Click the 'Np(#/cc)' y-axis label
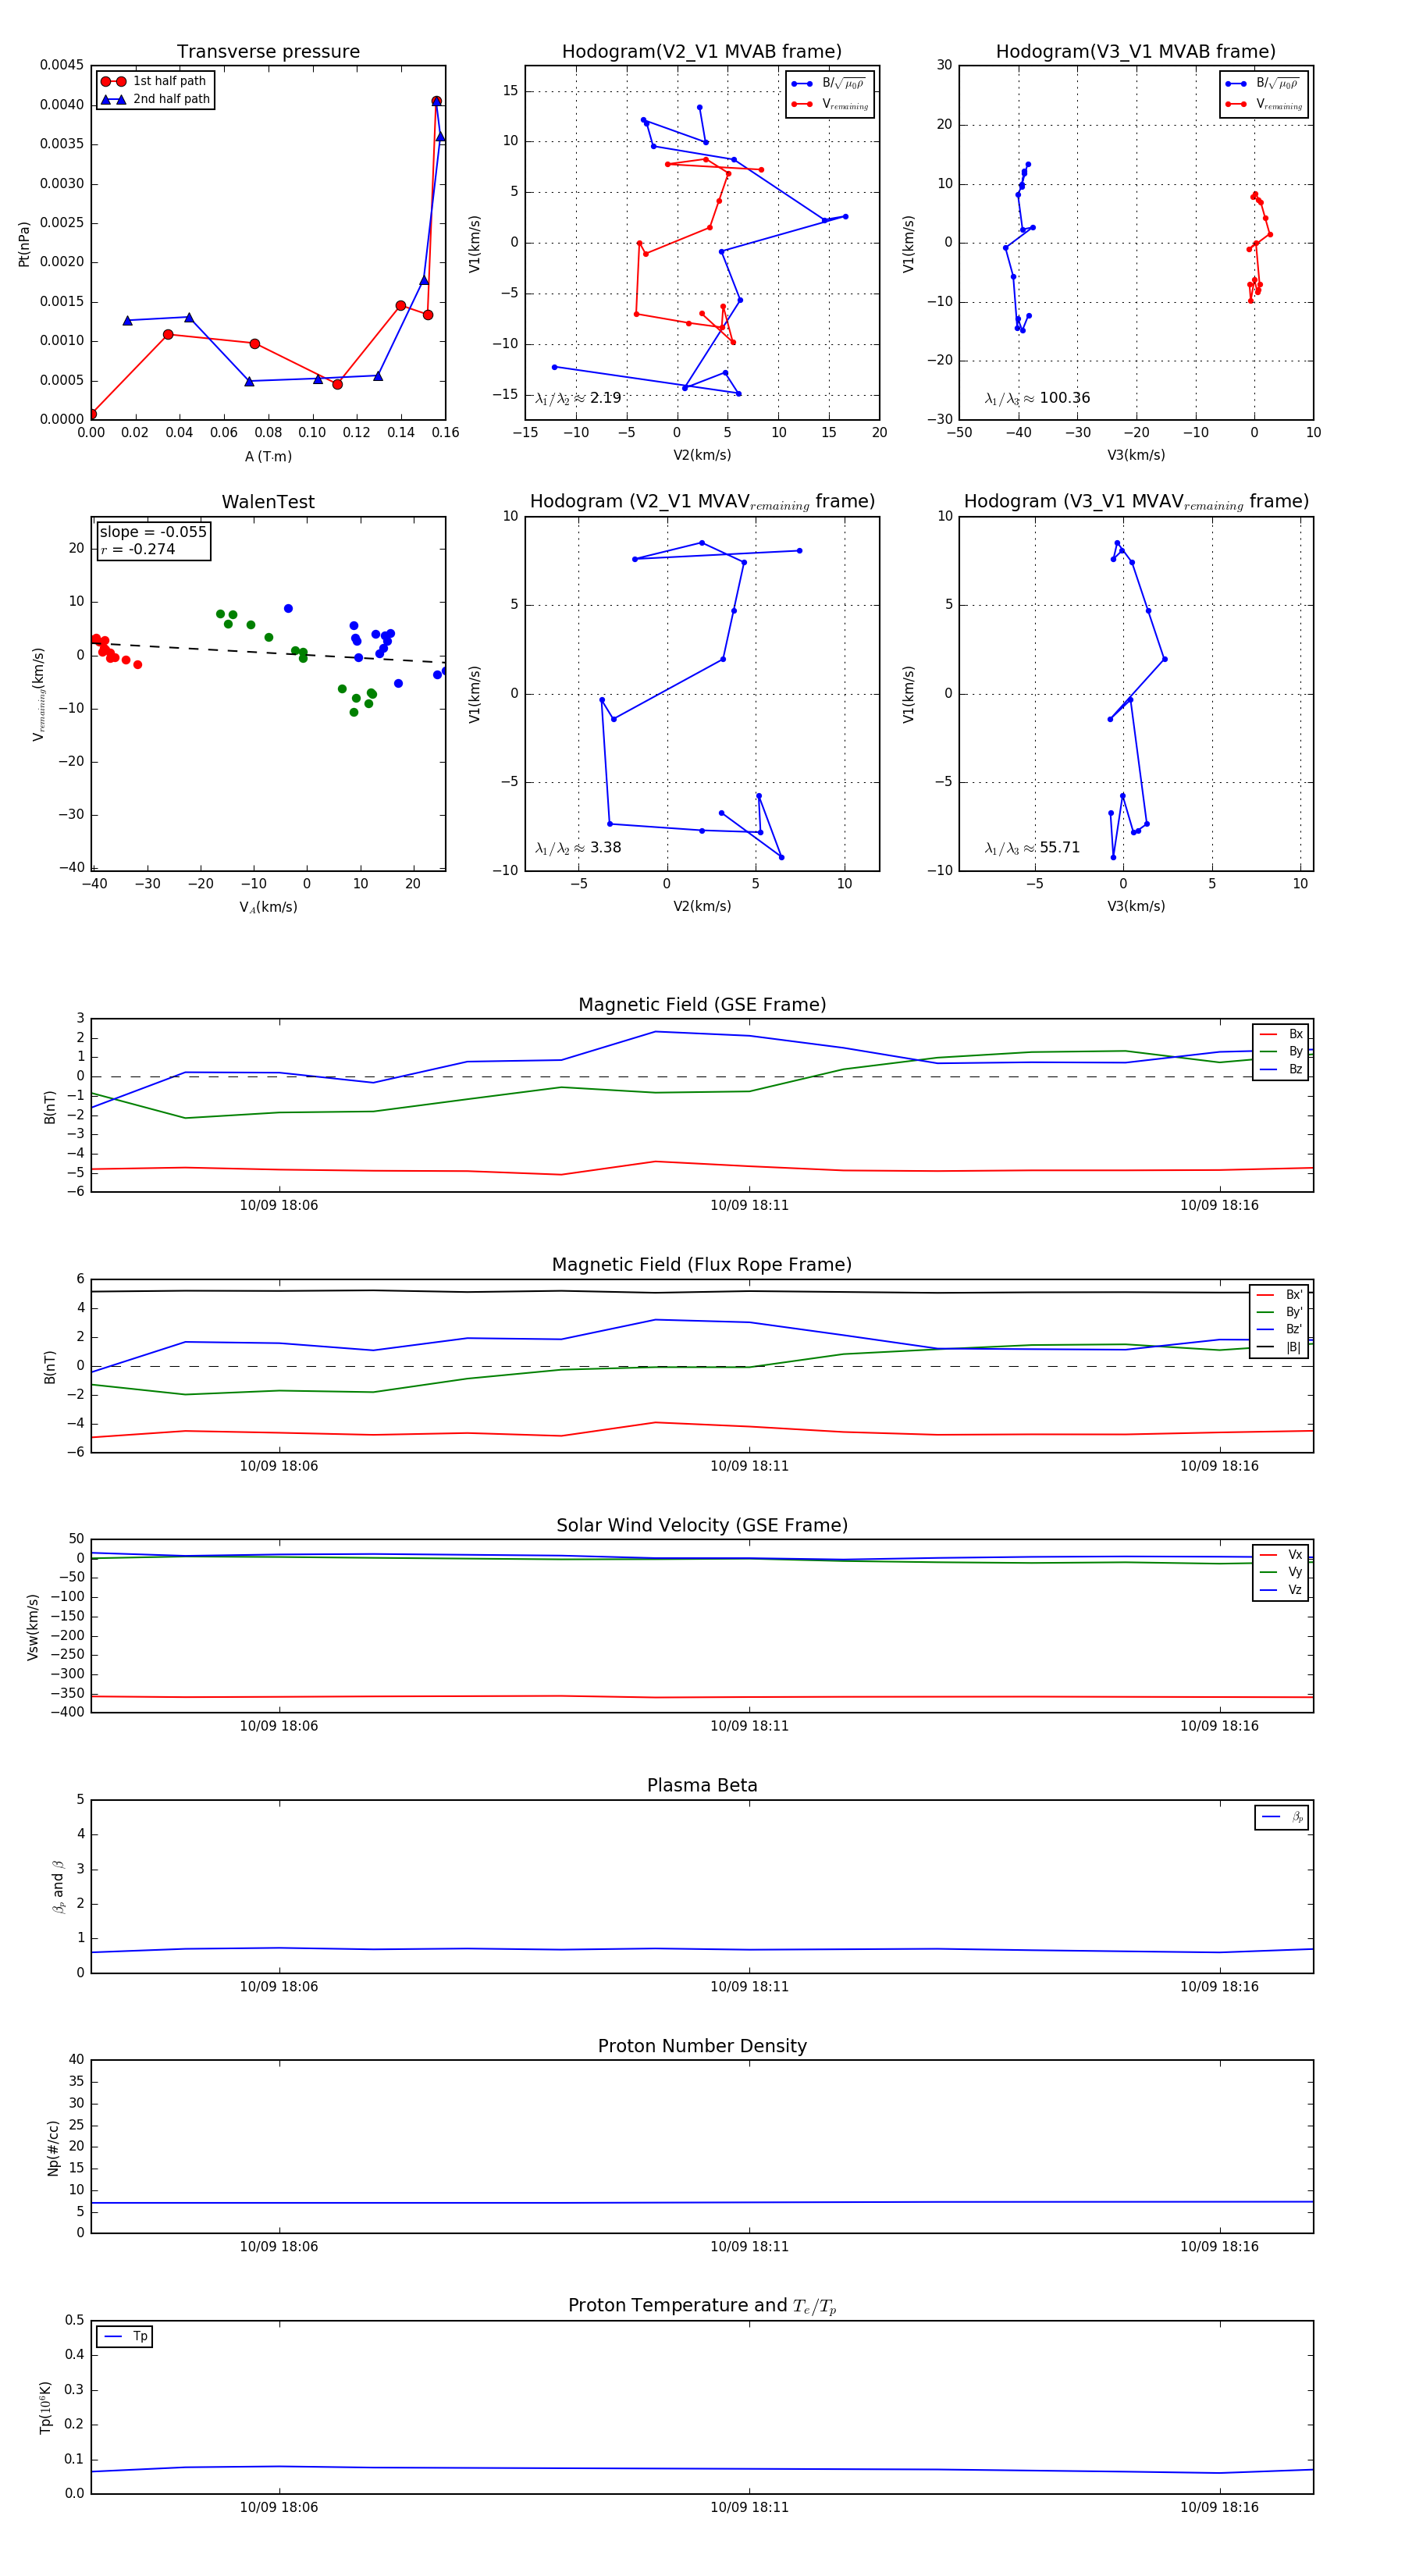Screen dimensions: 1405x2576 (x=53, y=2148)
